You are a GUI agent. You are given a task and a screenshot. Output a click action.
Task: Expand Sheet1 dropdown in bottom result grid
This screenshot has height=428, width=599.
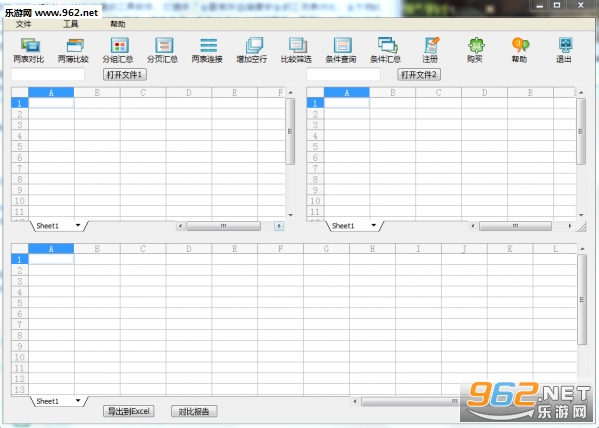pyautogui.click(x=78, y=400)
